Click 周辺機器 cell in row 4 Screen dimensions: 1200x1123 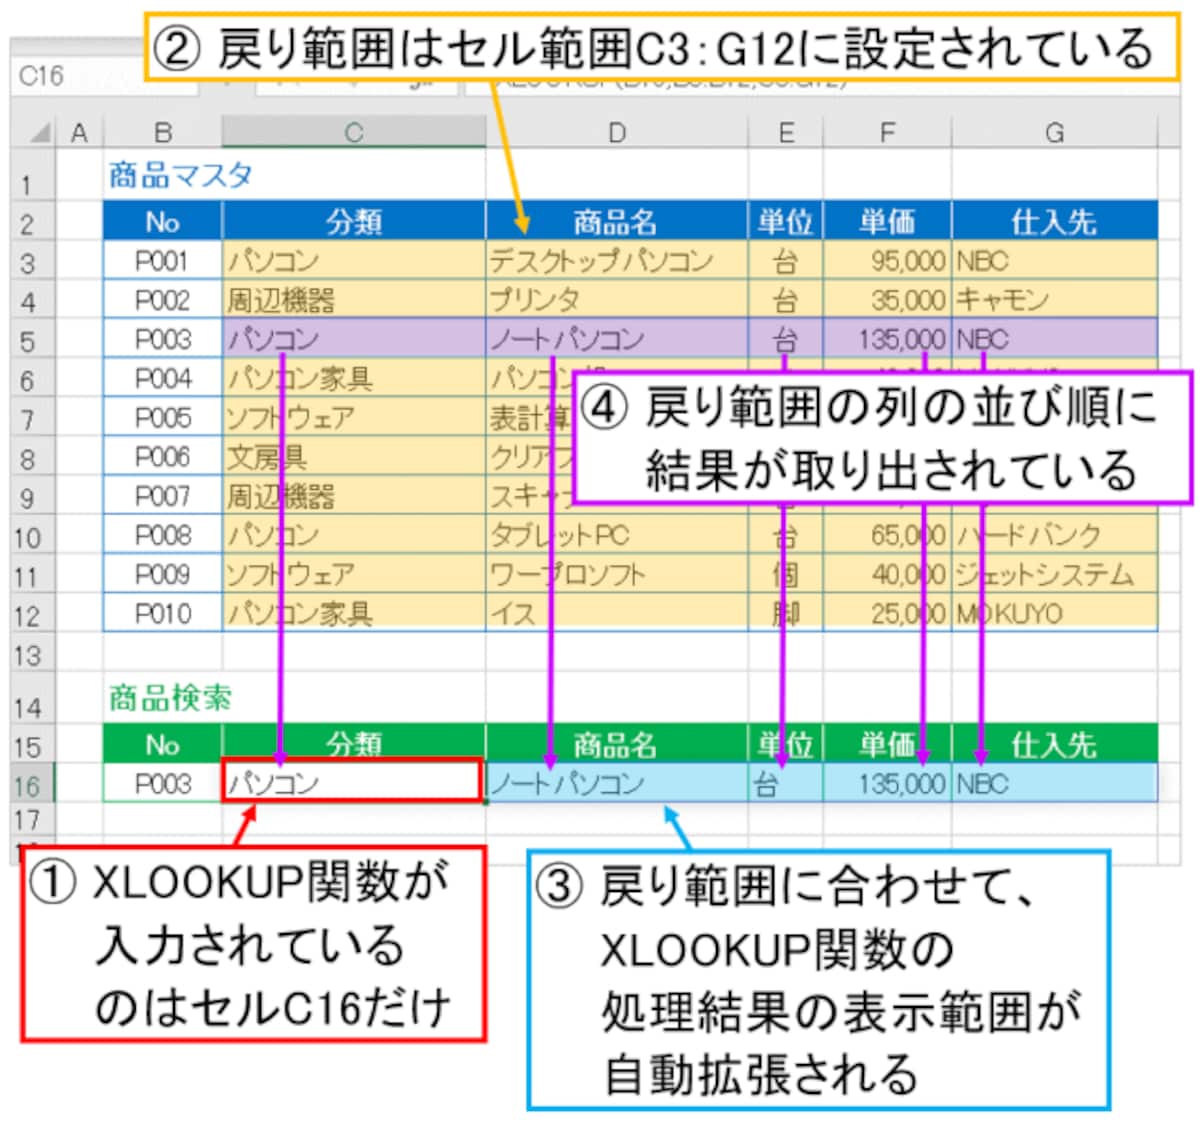[x=354, y=300]
